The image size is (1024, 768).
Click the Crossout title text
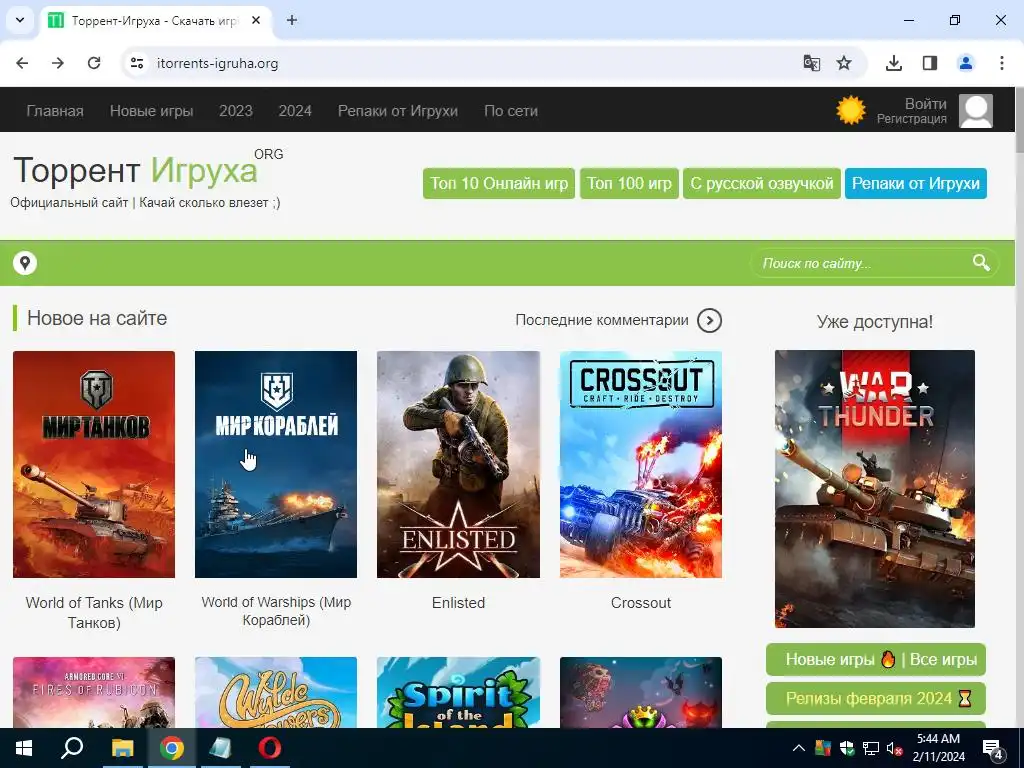[x=641, y=603]
